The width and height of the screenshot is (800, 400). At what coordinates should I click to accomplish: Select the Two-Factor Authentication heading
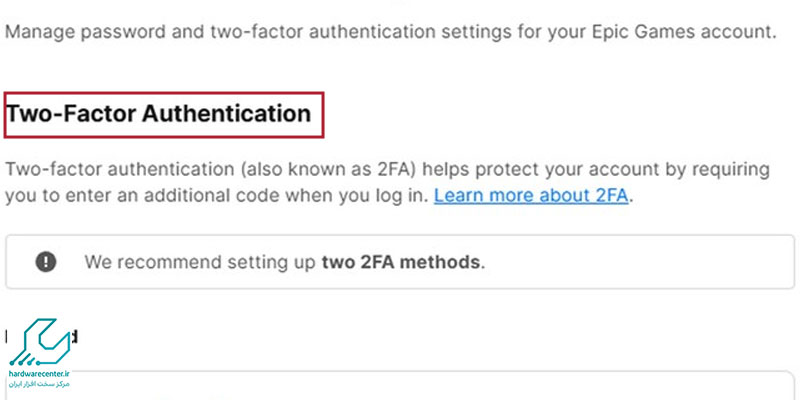158,114
